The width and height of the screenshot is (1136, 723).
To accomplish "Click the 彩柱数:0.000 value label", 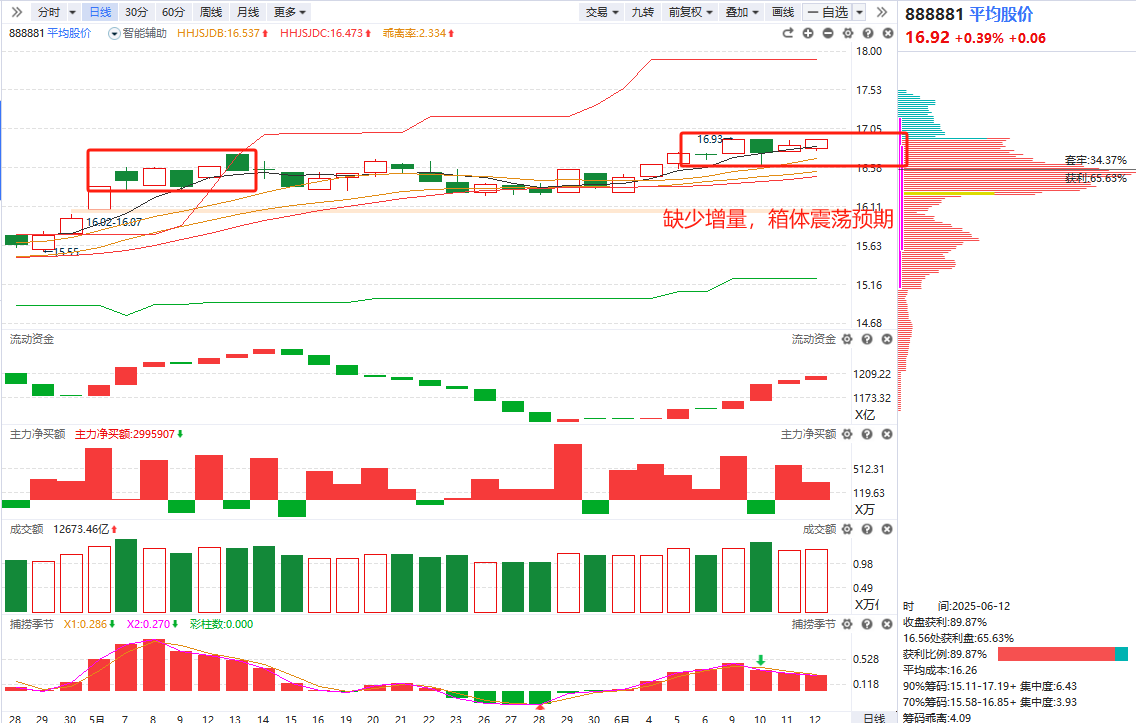I will pyautogui.click(x=222, y=624).
